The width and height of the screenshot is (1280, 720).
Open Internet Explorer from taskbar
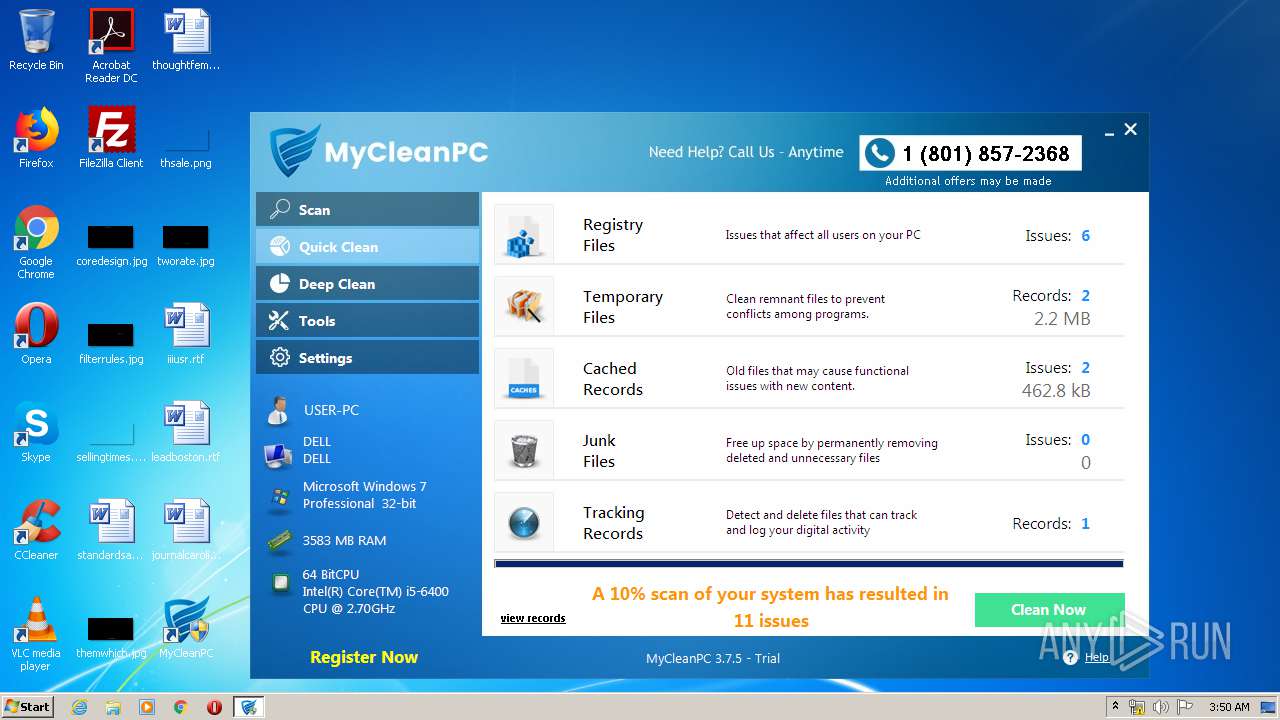79,707
